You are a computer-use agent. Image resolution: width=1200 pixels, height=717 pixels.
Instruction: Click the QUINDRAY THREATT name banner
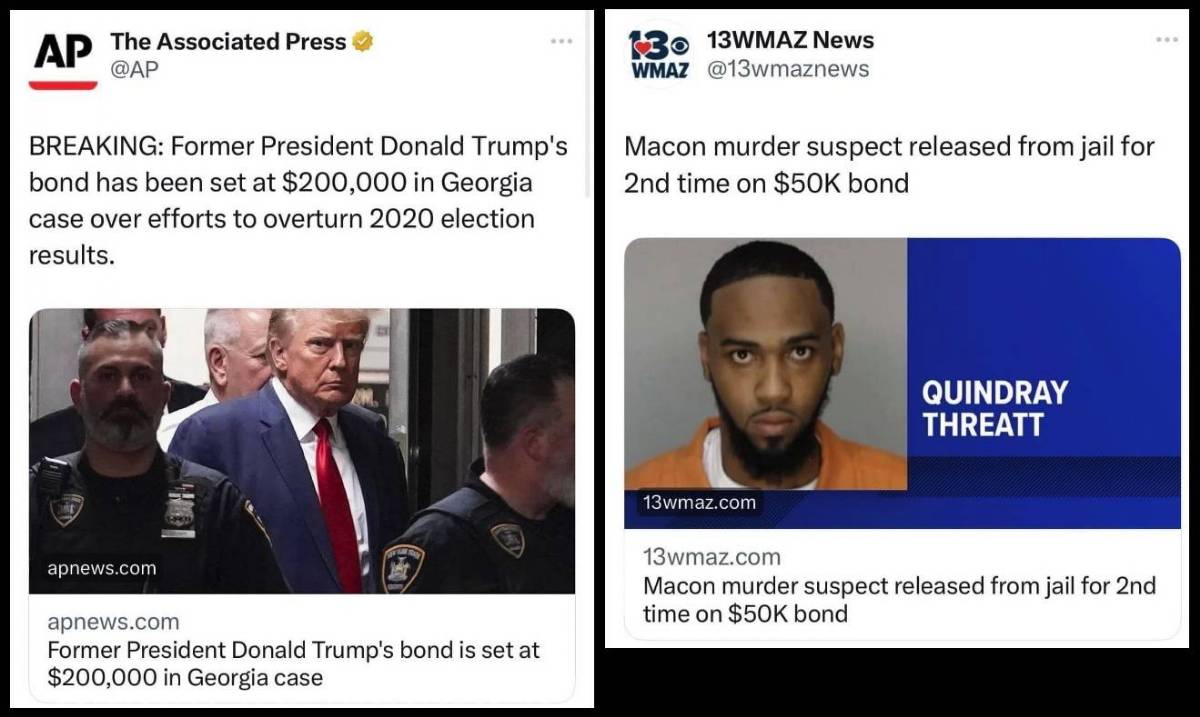coord(995,408)
